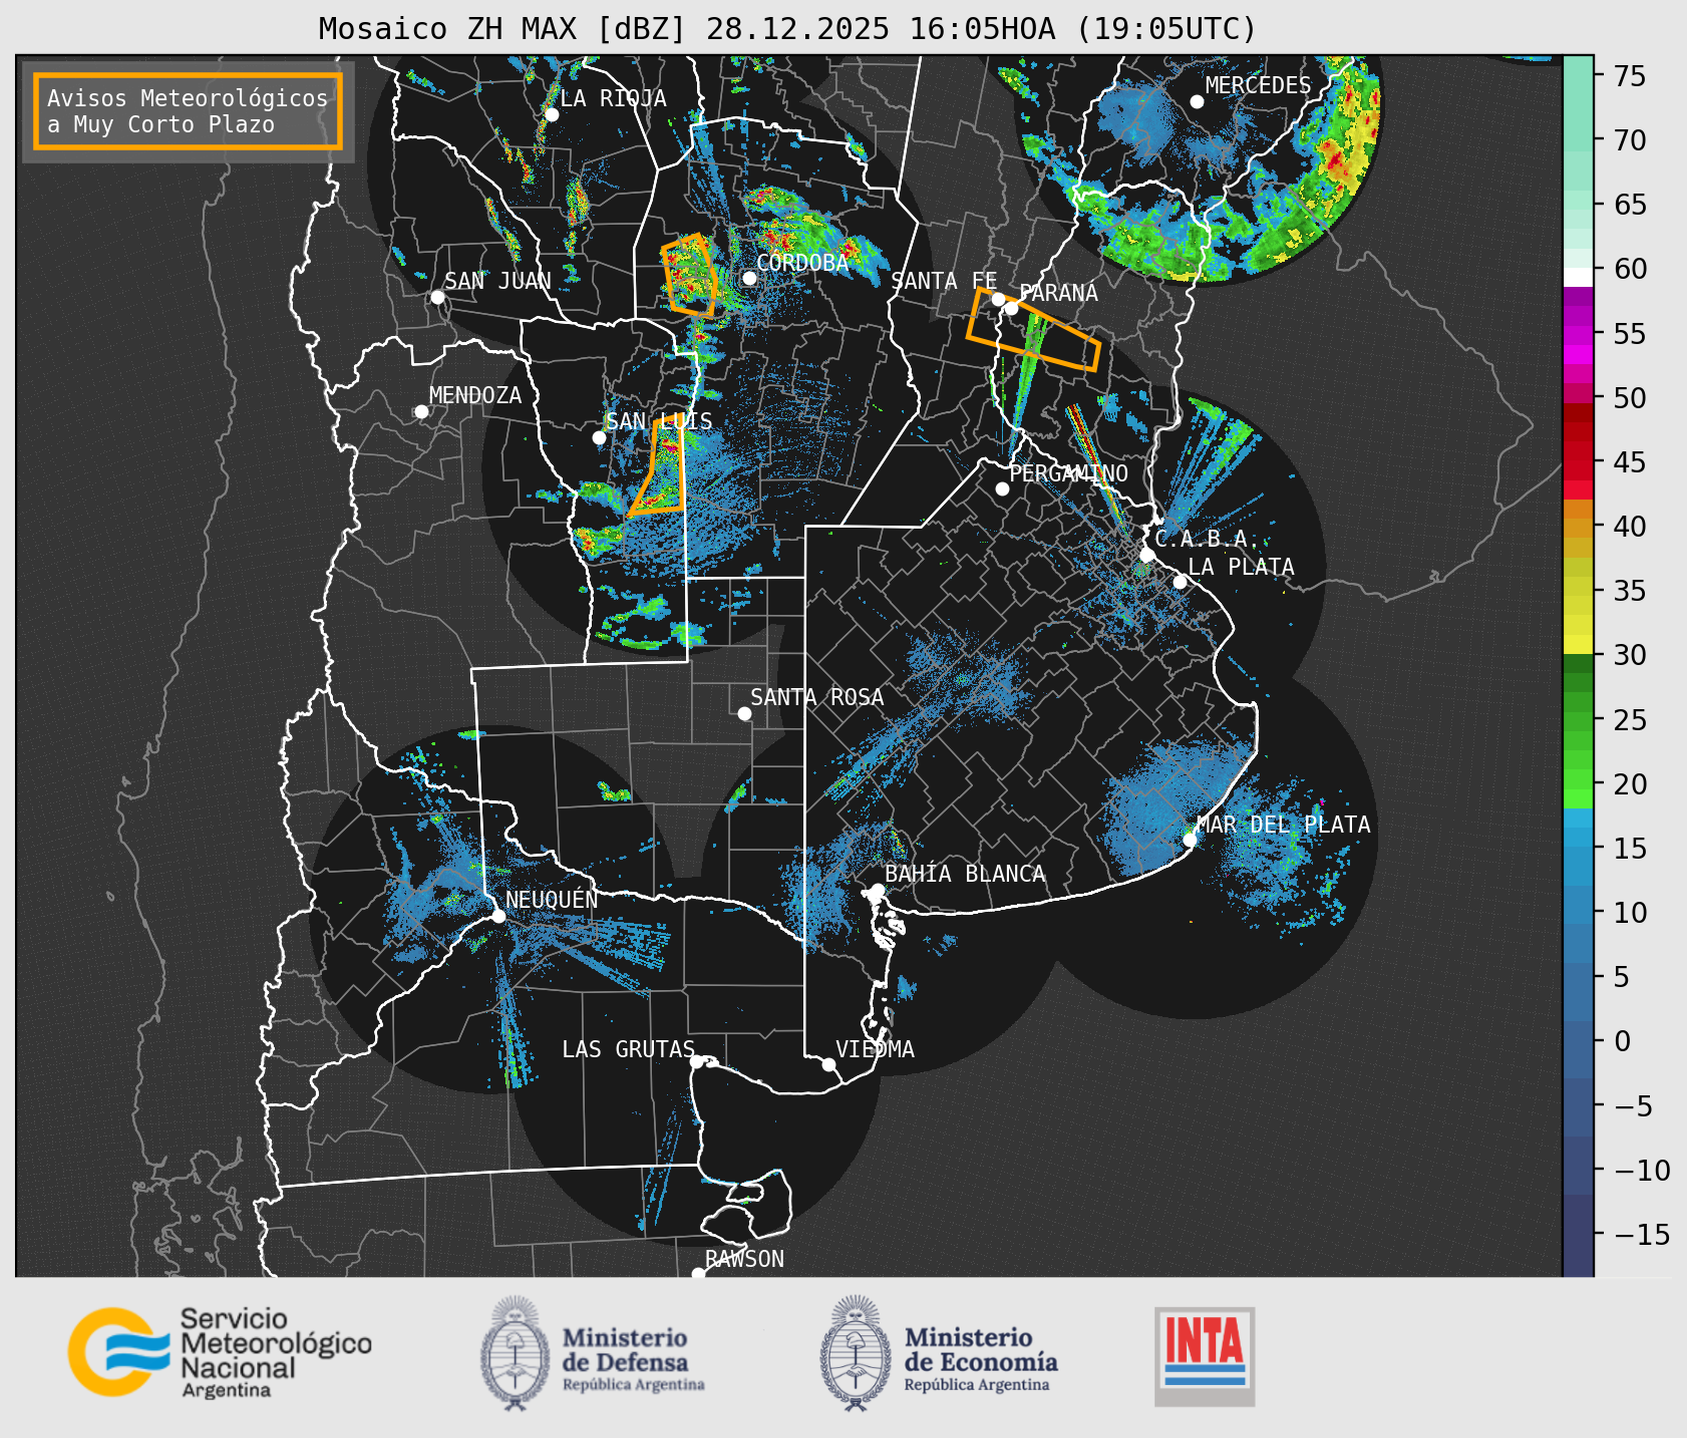
Task: Select the orange warning polygon west of Córdoba
Action: coord(690,275)
